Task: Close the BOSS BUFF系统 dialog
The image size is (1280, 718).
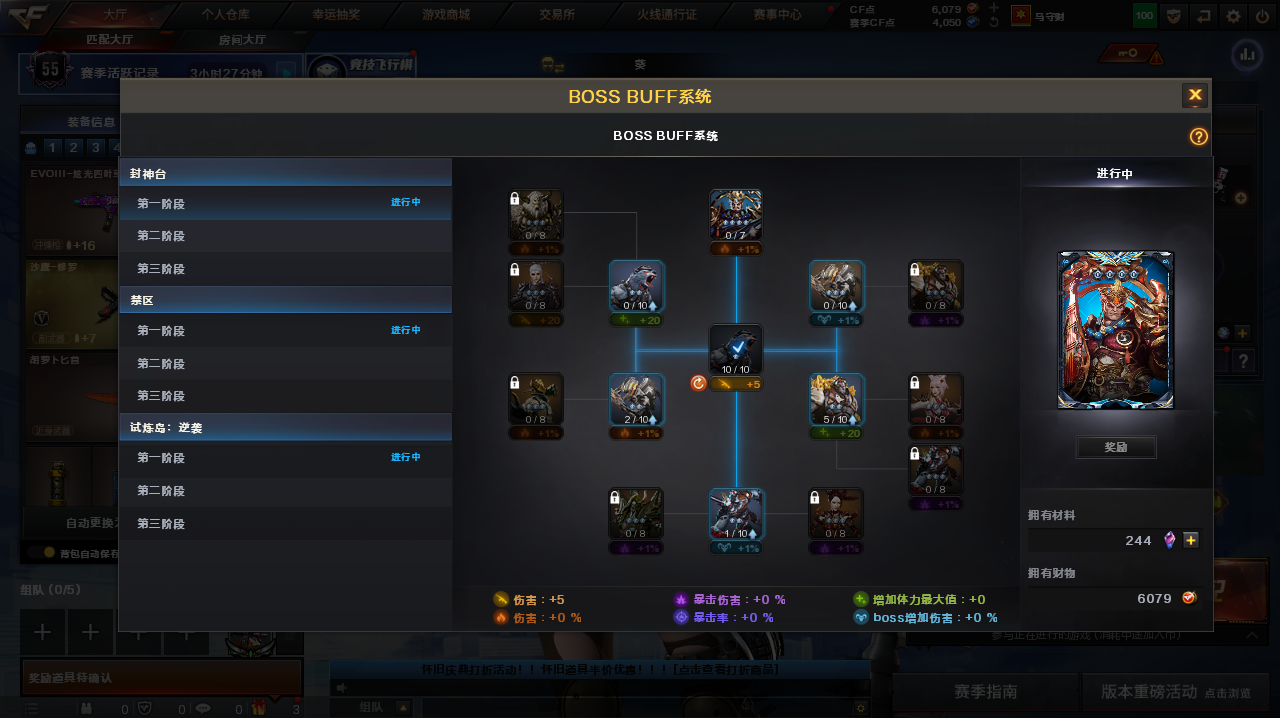Action: (1195, 95)
